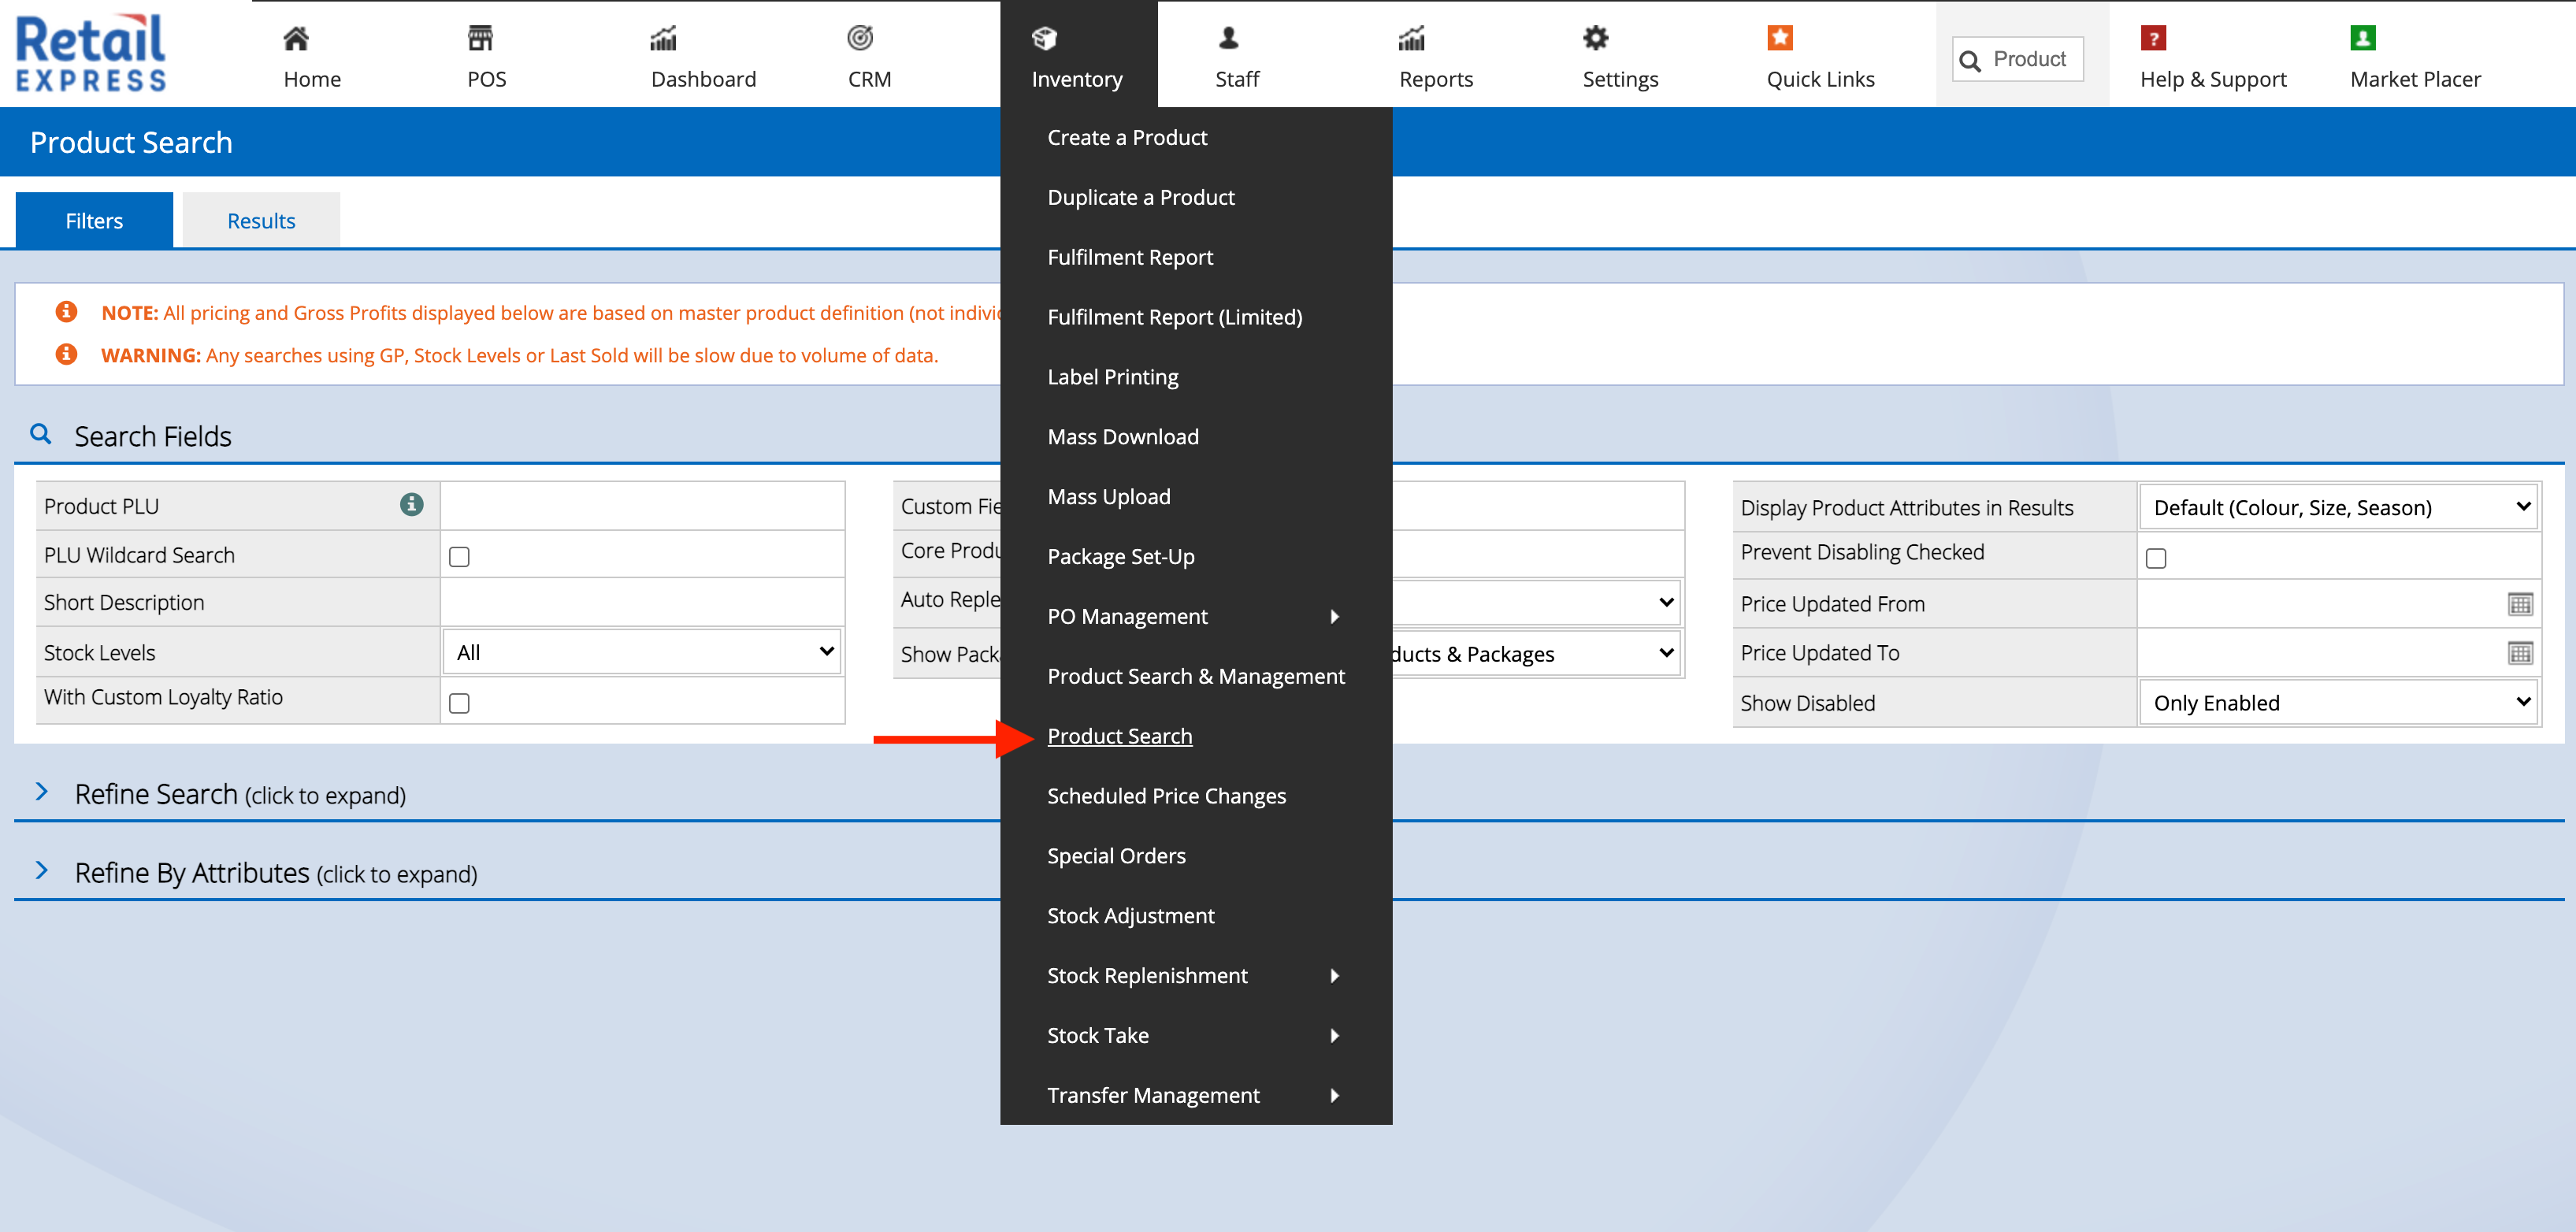This screenshot has height=1232, width=2576.
Task: Click the top Product search input
Action: [2018, 59]
